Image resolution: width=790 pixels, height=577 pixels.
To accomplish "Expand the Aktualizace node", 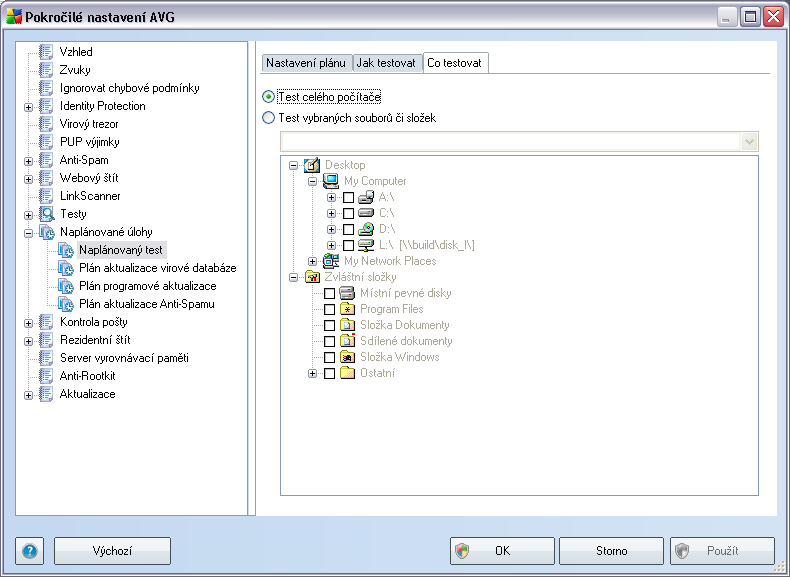I will [28, 395].
